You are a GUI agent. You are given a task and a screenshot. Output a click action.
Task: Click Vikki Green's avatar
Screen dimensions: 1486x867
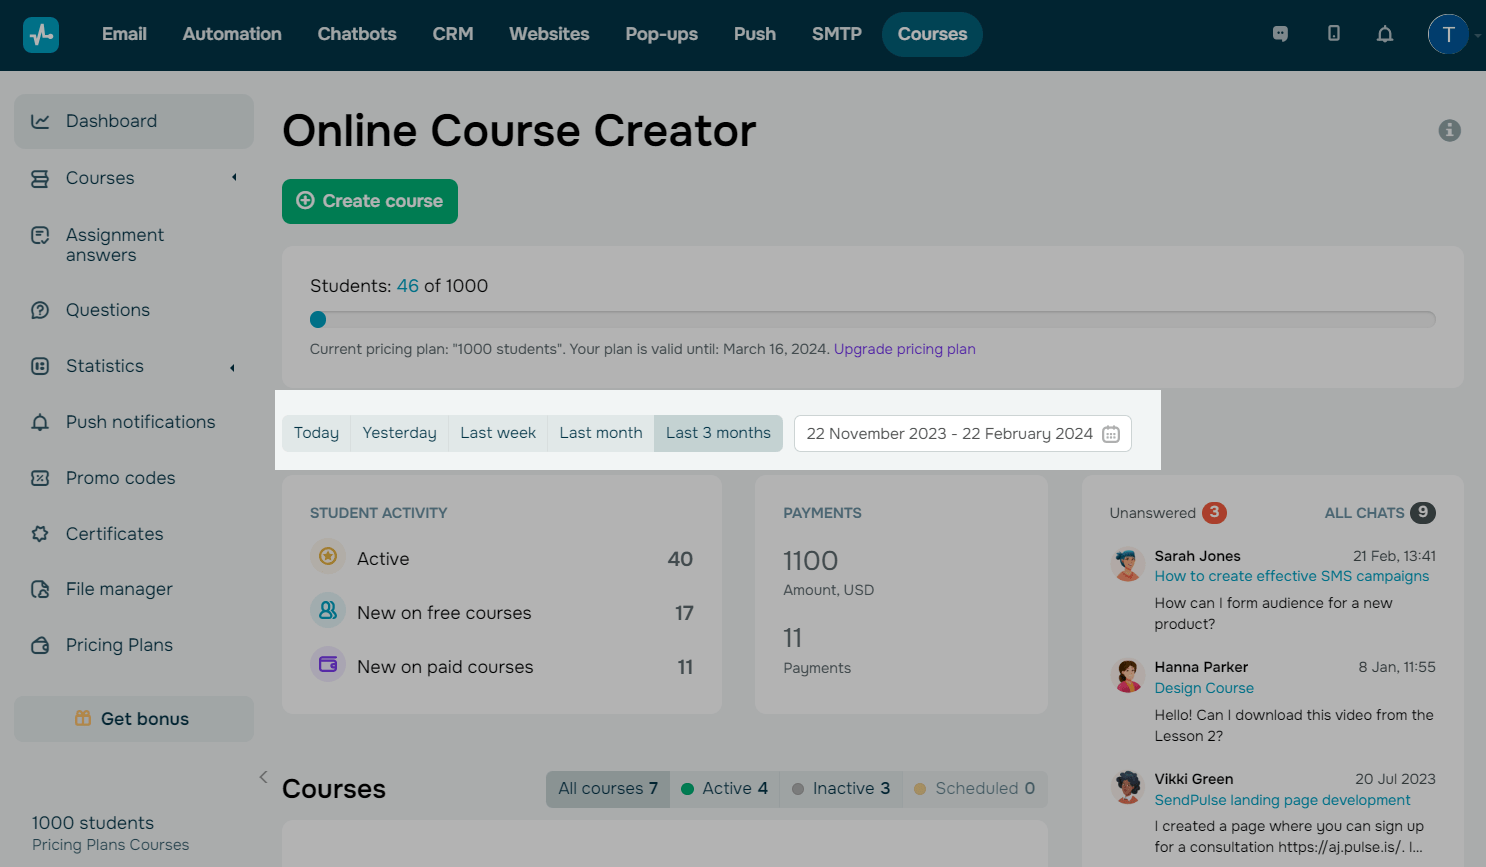[x=1128, y=788]
